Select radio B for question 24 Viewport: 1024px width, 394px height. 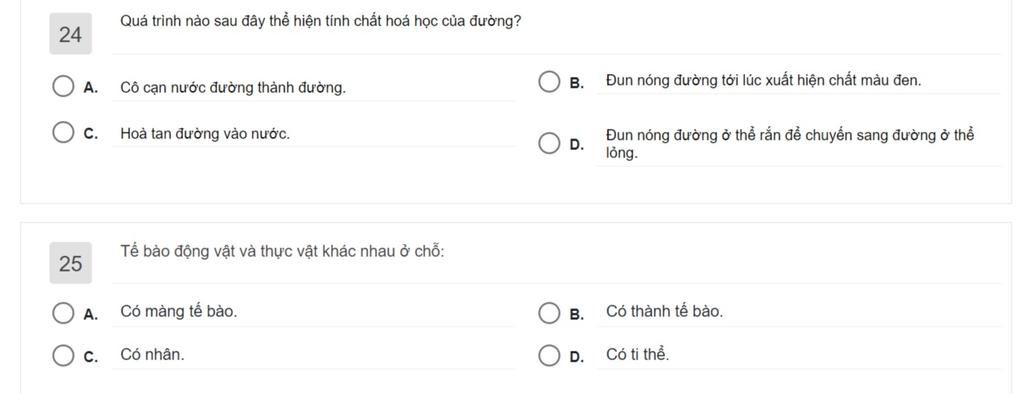pyautogui.click(x=549, y=82)
